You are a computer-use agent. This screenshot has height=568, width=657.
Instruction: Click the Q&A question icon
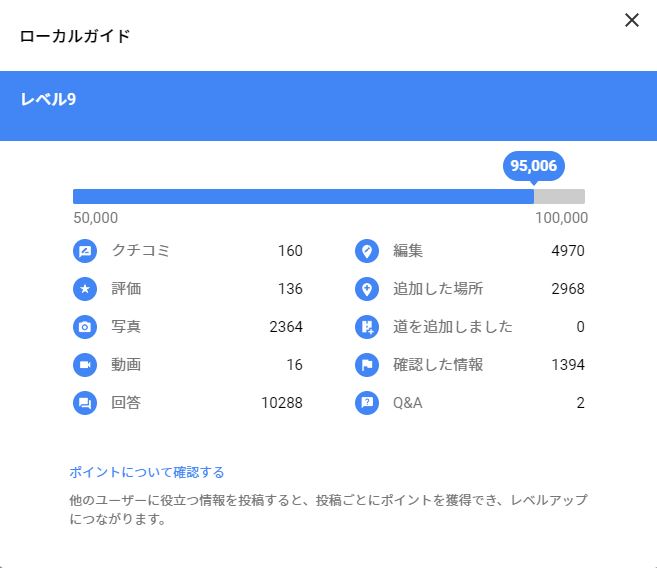point(367,403)
